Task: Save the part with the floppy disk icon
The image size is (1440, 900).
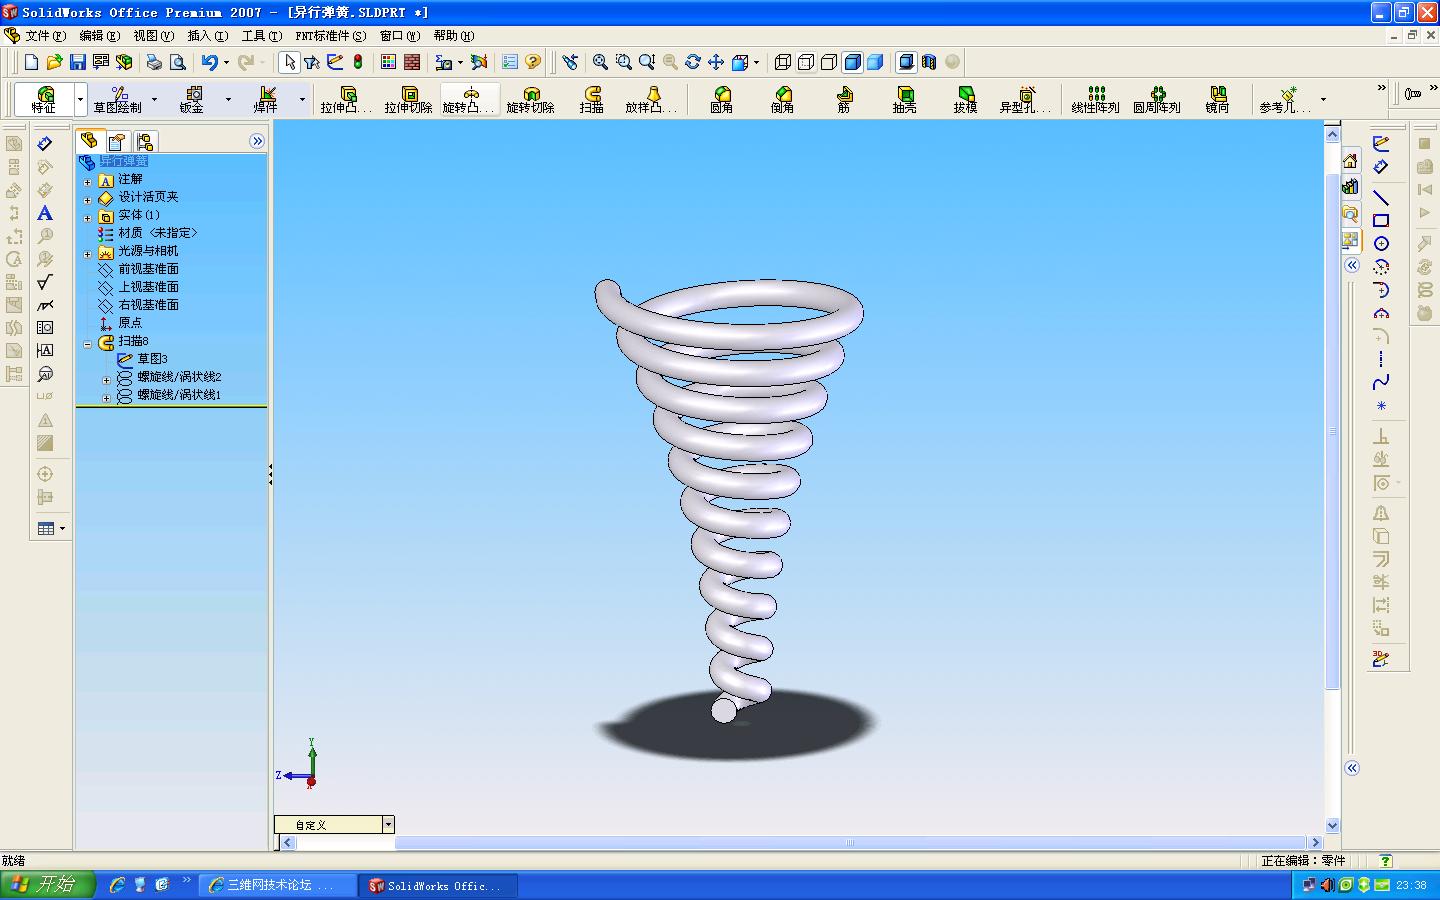Action: click(x=77, y=62)
